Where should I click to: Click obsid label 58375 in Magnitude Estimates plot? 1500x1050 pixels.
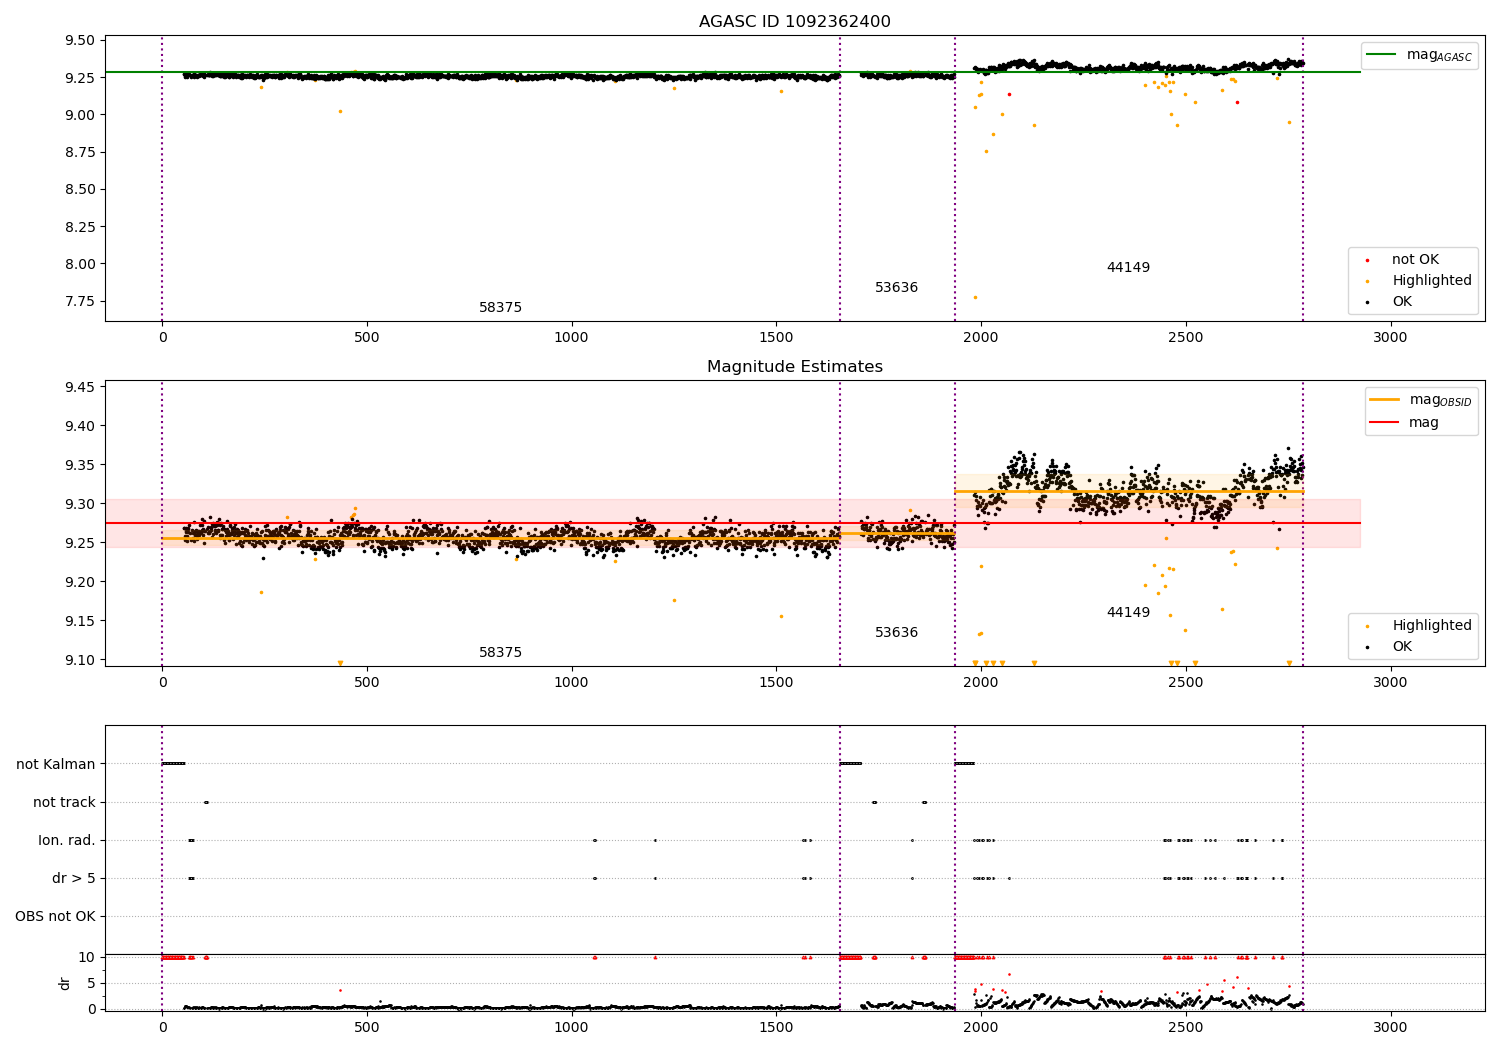(500, 653)
